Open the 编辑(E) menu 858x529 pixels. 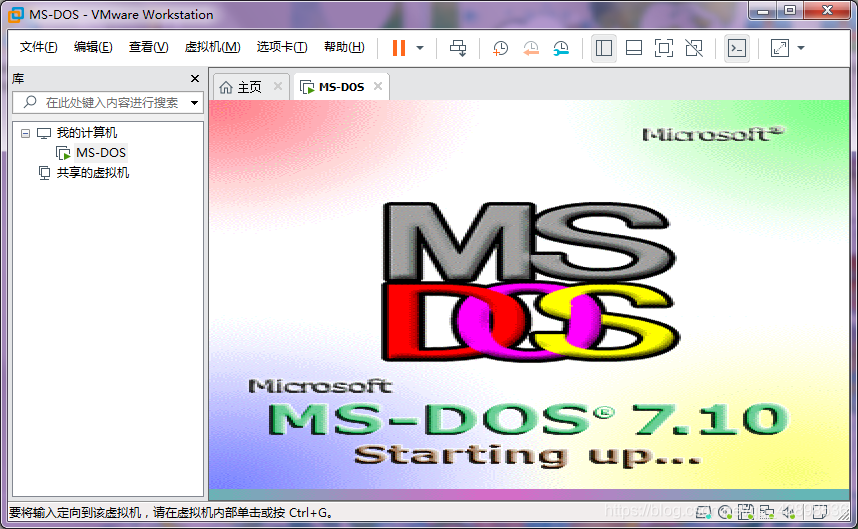[x=93, y=47]
